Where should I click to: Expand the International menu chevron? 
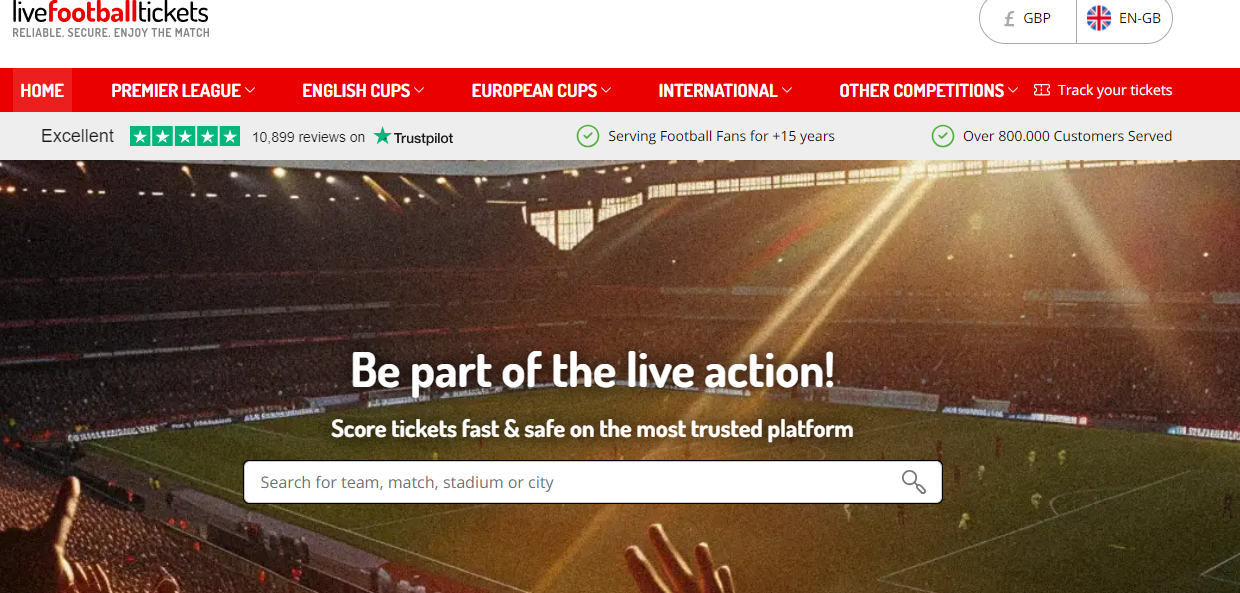click(x=787, y=90)
